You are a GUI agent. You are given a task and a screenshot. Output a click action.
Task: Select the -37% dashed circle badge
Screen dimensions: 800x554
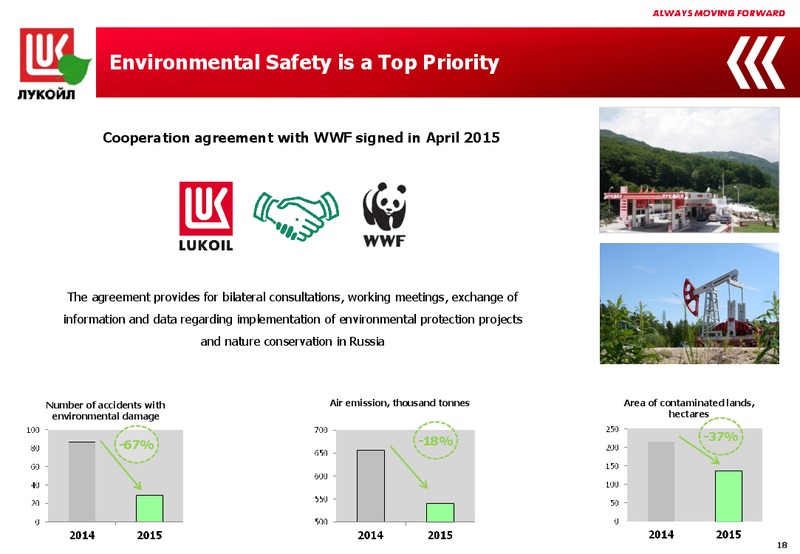click(720, 437)
